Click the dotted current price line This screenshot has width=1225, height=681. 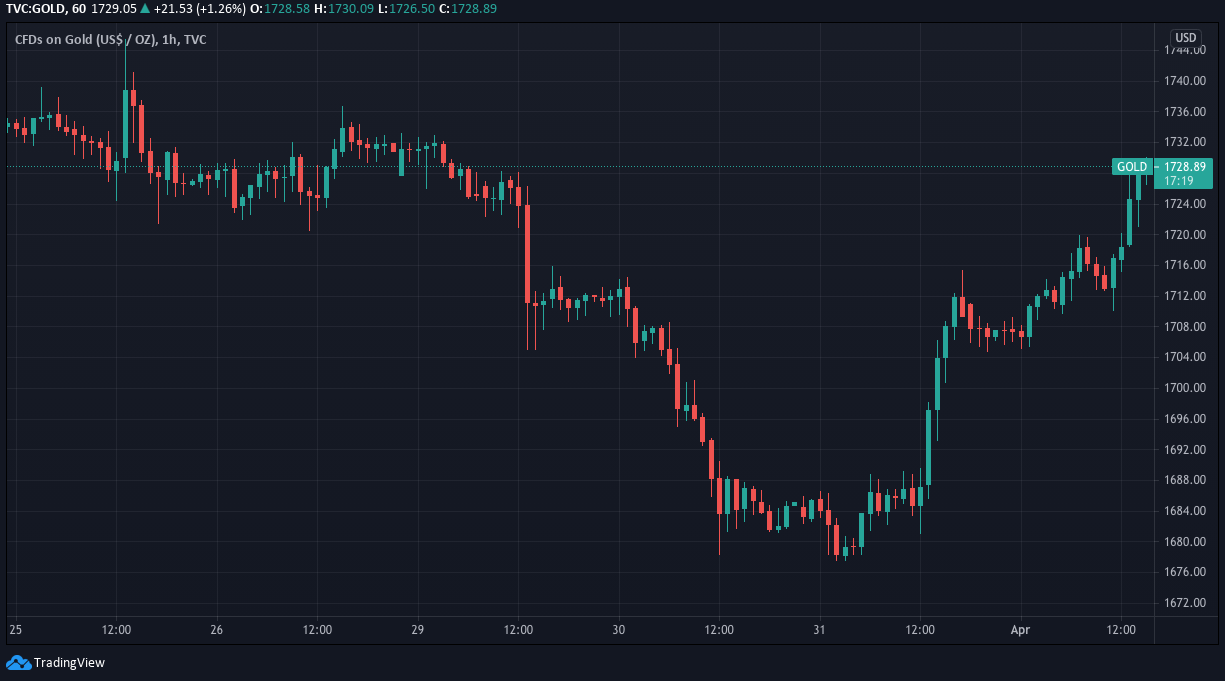pyautogui.click(x=558, y=166)
